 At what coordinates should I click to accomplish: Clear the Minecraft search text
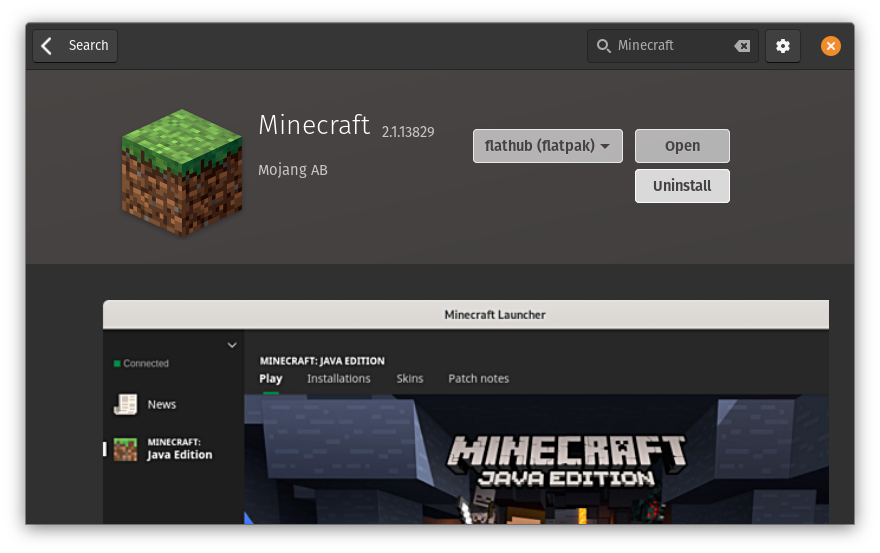pyautogui.click(x=742, y=46)
